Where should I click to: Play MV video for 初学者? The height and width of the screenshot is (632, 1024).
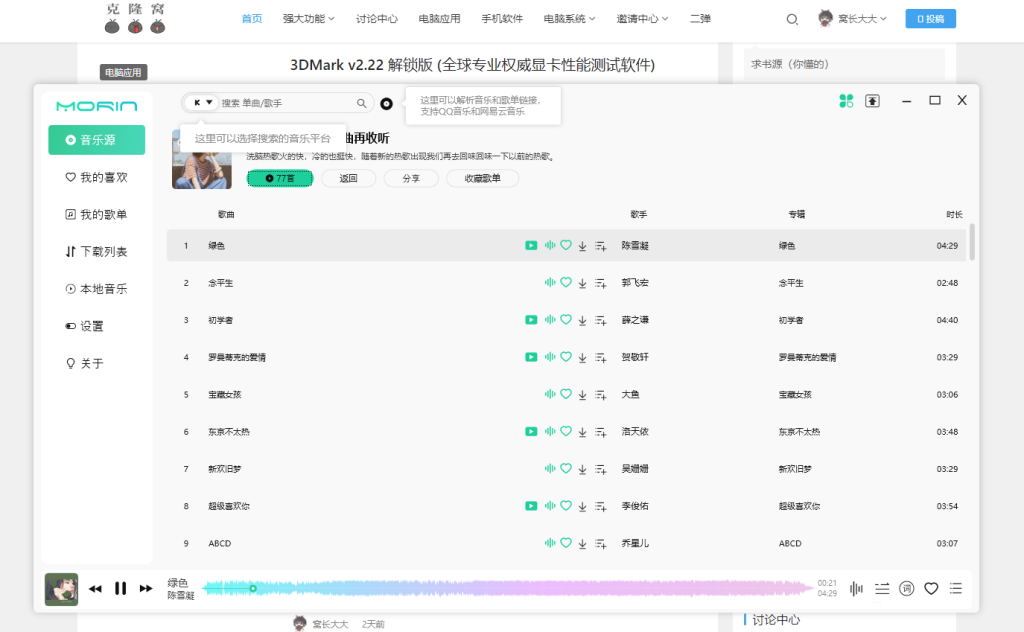[531, 320]
